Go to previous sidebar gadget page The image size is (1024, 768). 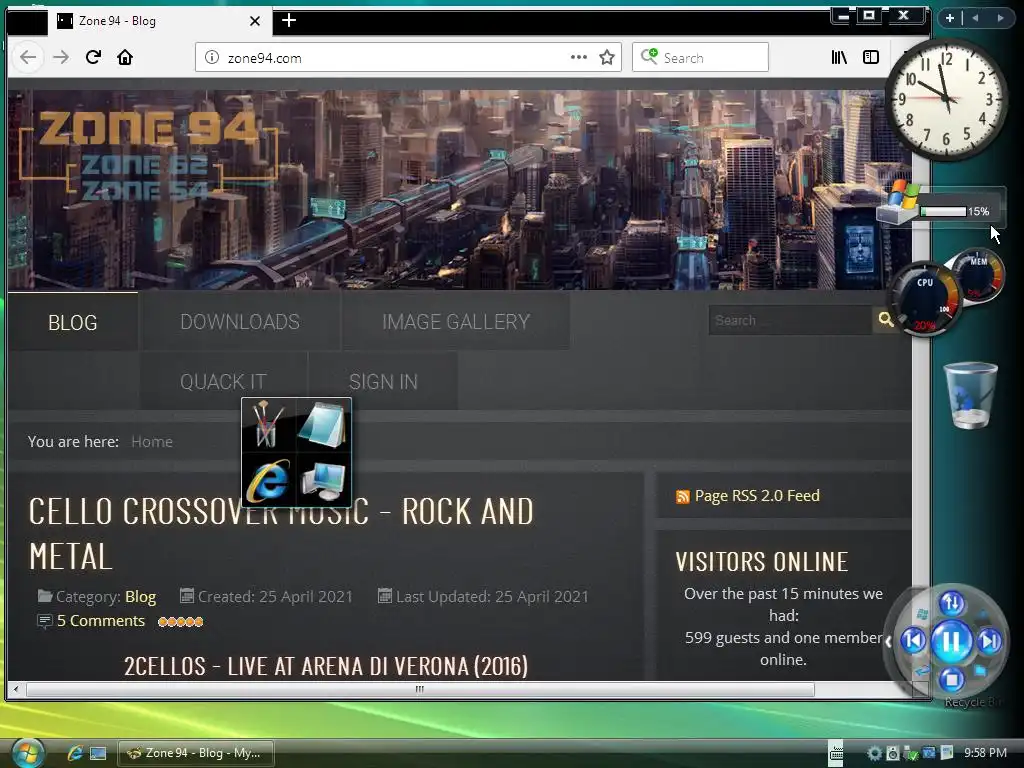coord(975,18)
